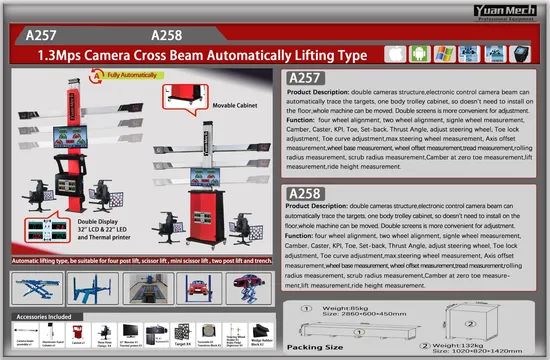Viewport: 550px width, 360px height.
Task: Click the camera beam accessory thumbnail
Action: click(x=25, y=335)
